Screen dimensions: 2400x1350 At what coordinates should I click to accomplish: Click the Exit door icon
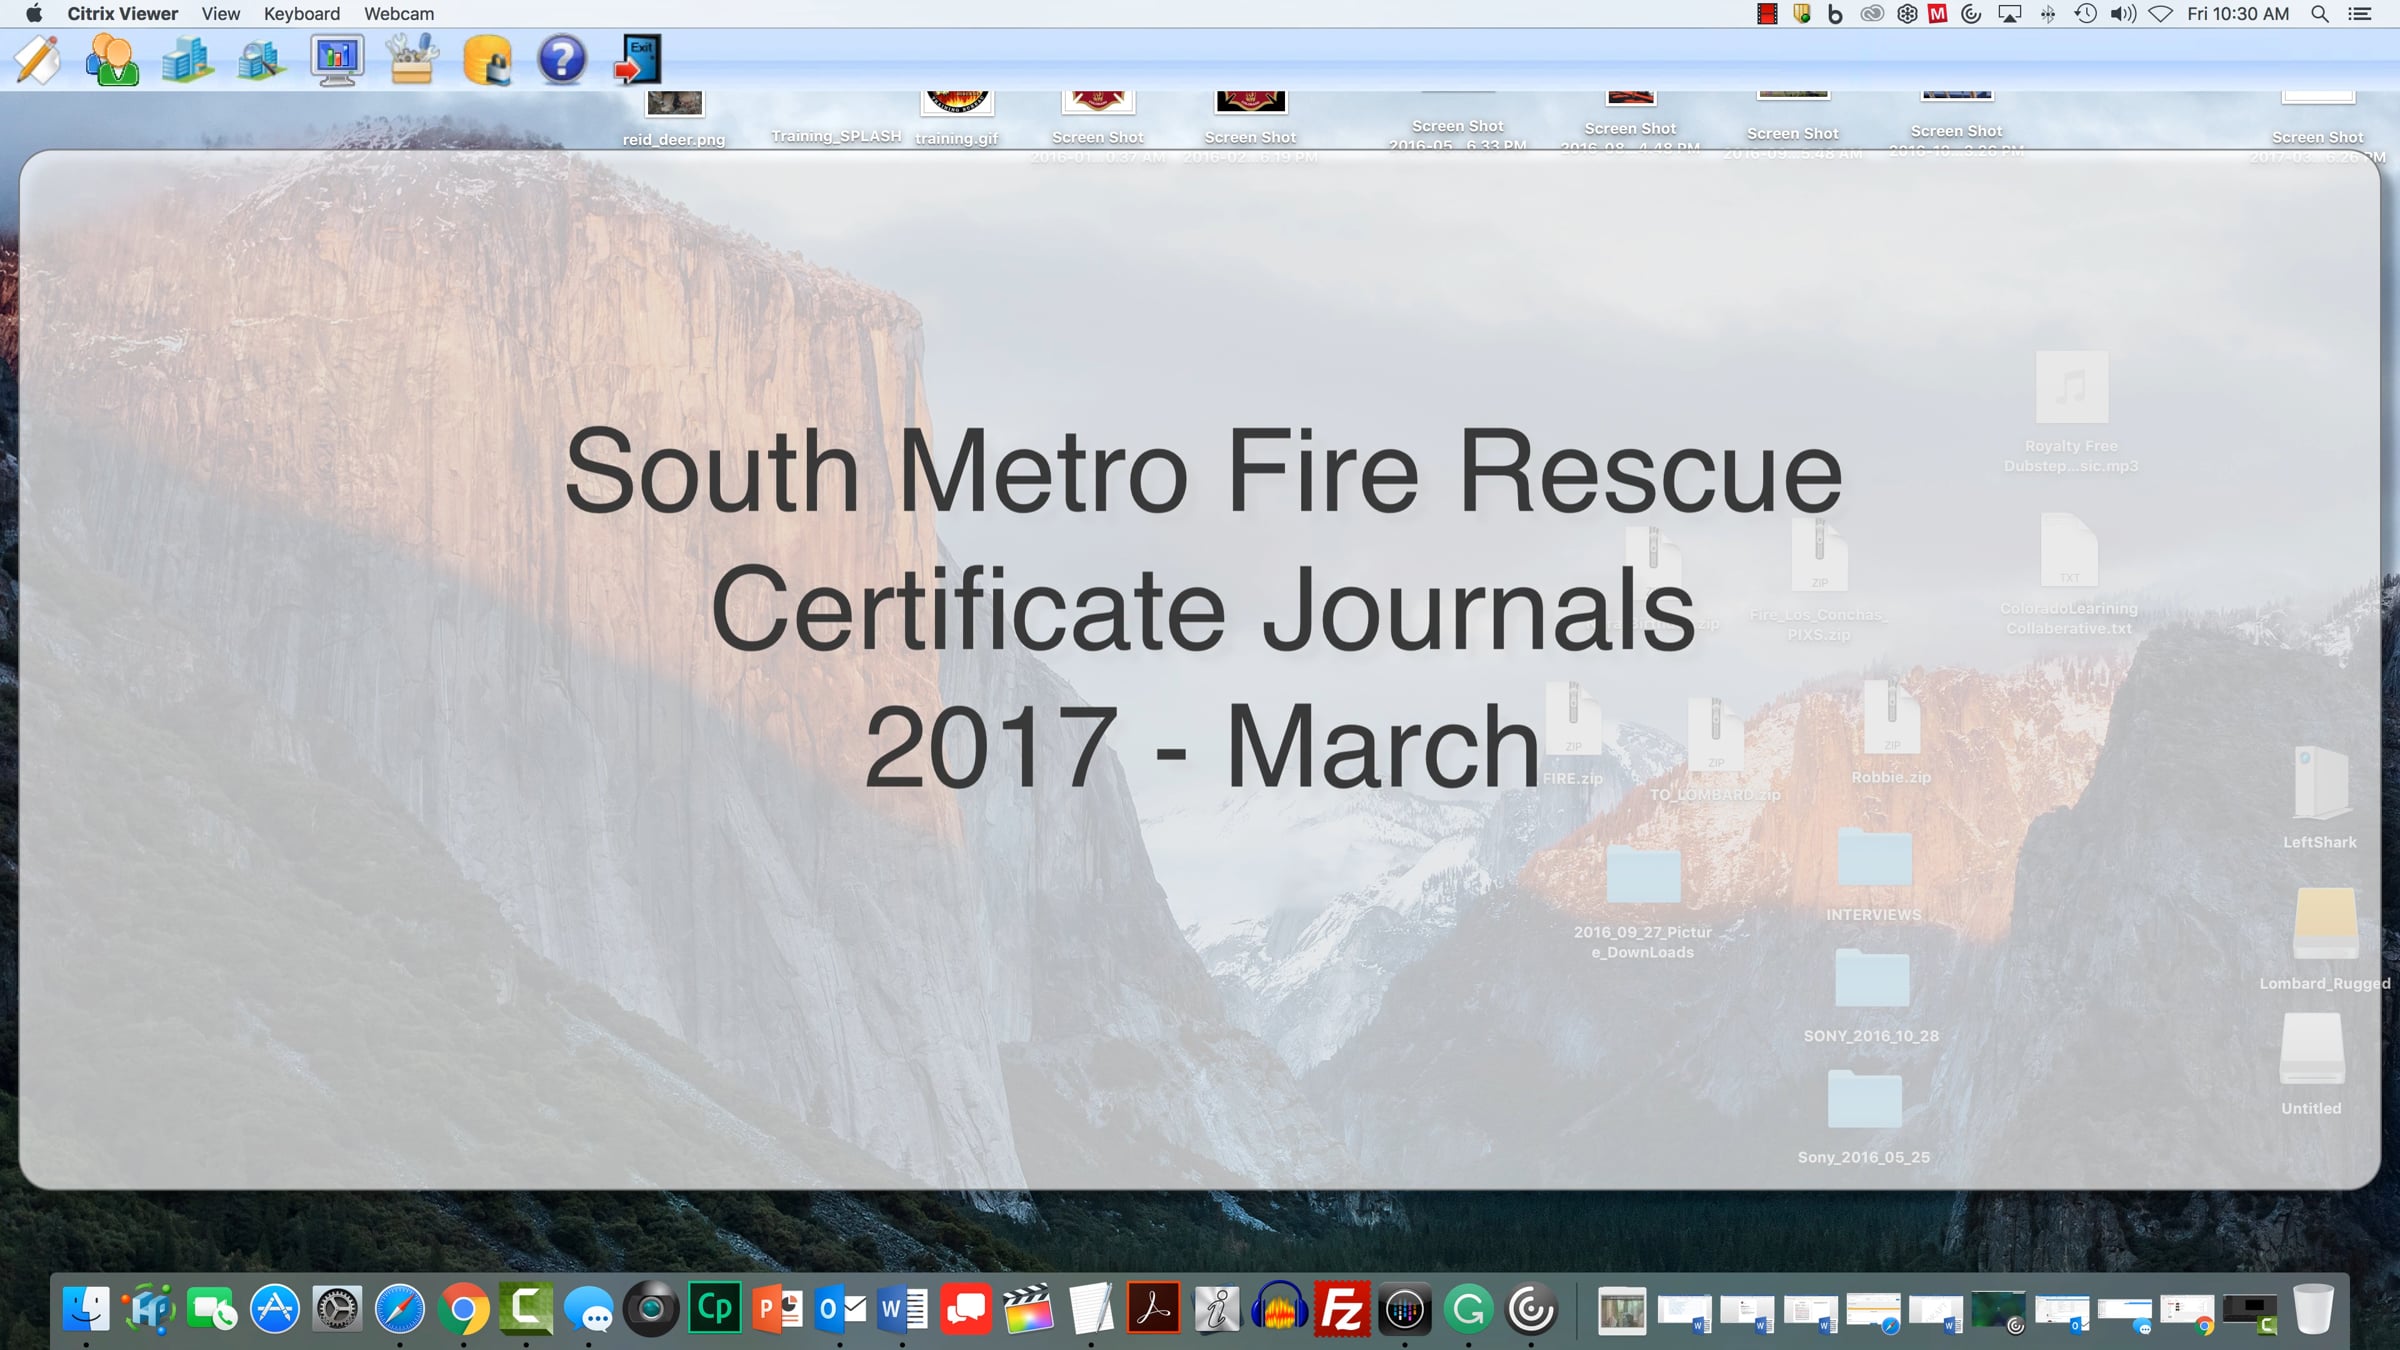click(638, 60)
